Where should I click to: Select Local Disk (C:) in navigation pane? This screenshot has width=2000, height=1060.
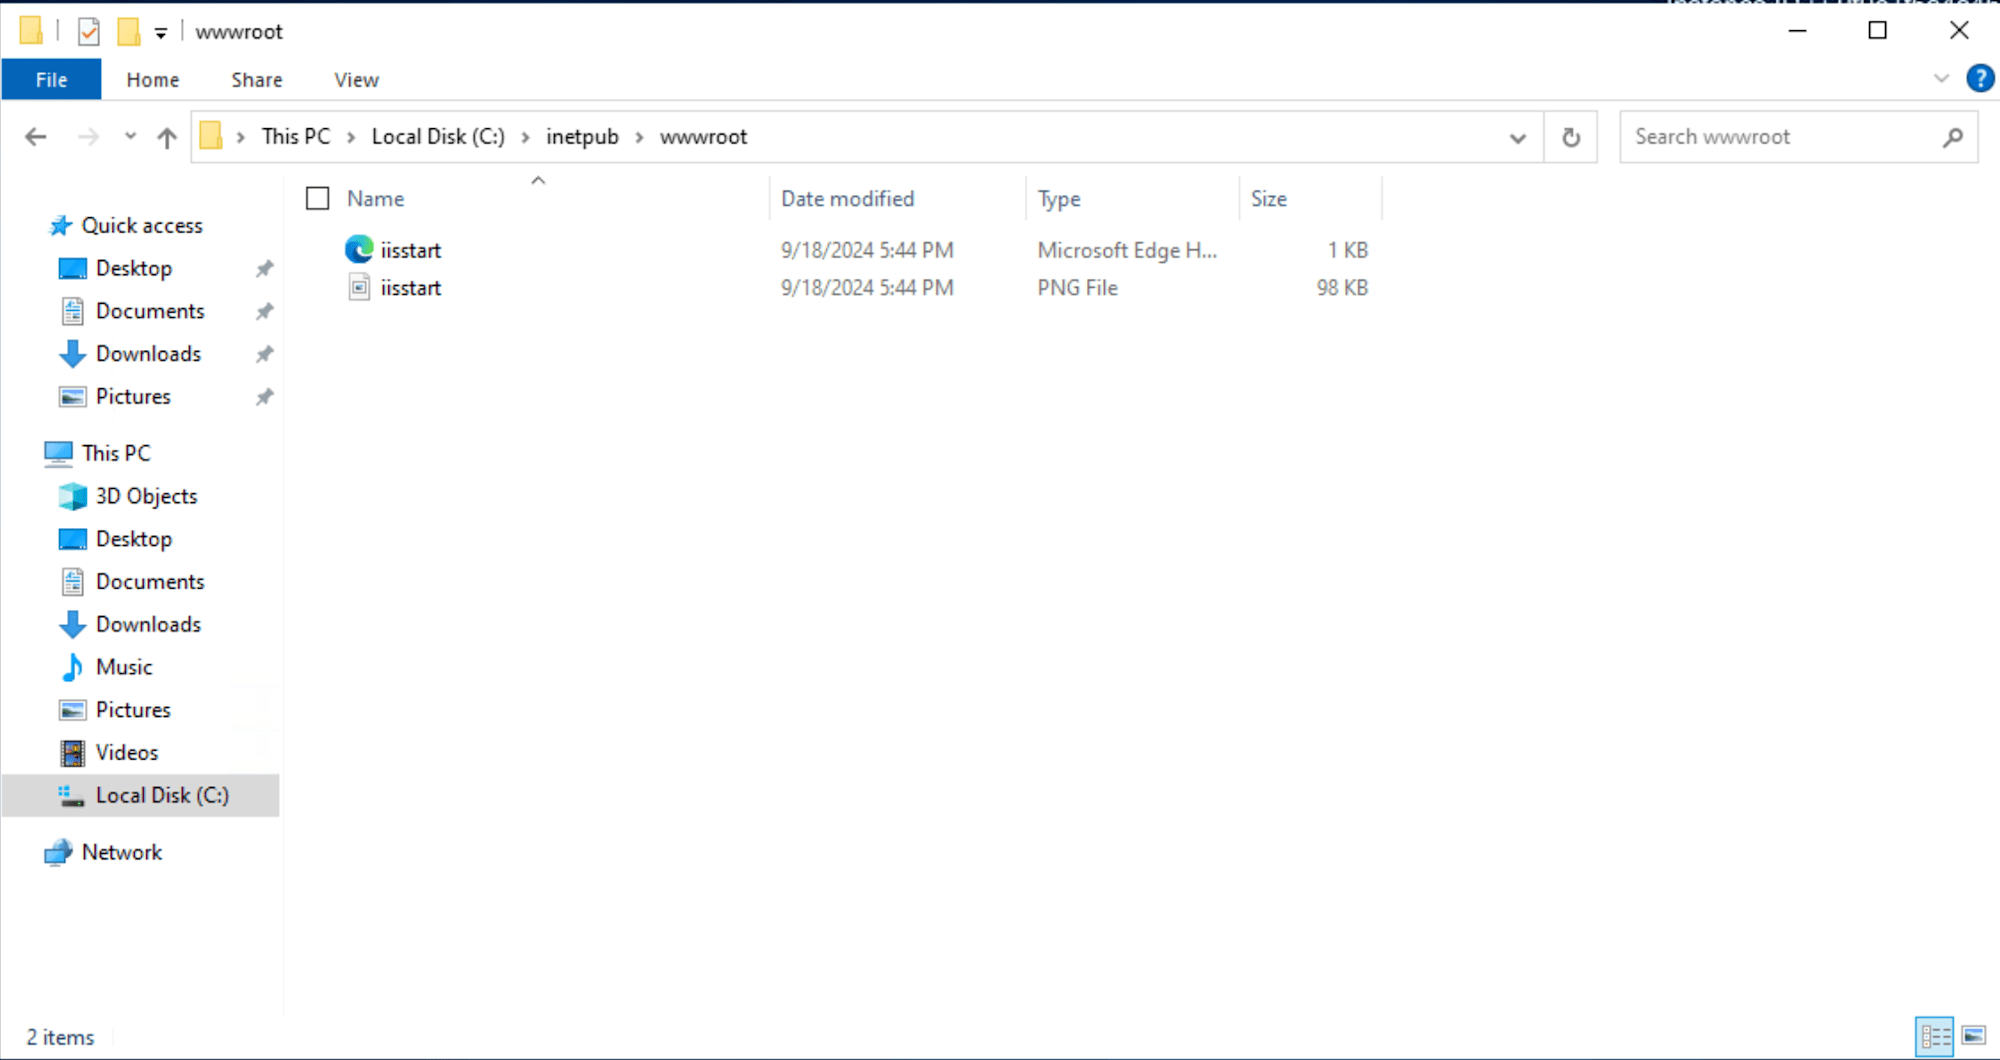141,796
